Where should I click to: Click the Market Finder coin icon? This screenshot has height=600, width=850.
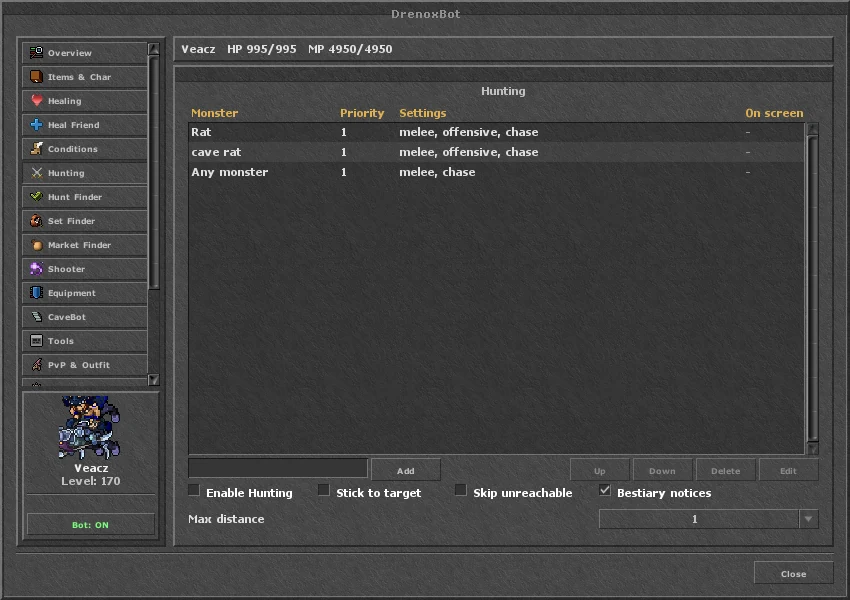tap(36, 244)
